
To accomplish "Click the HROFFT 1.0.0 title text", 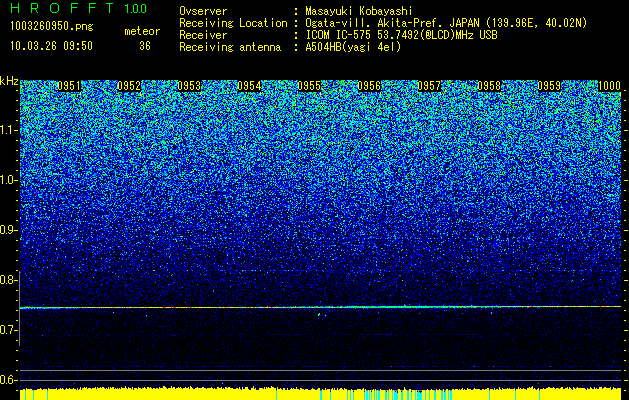I will pos(79,8).
